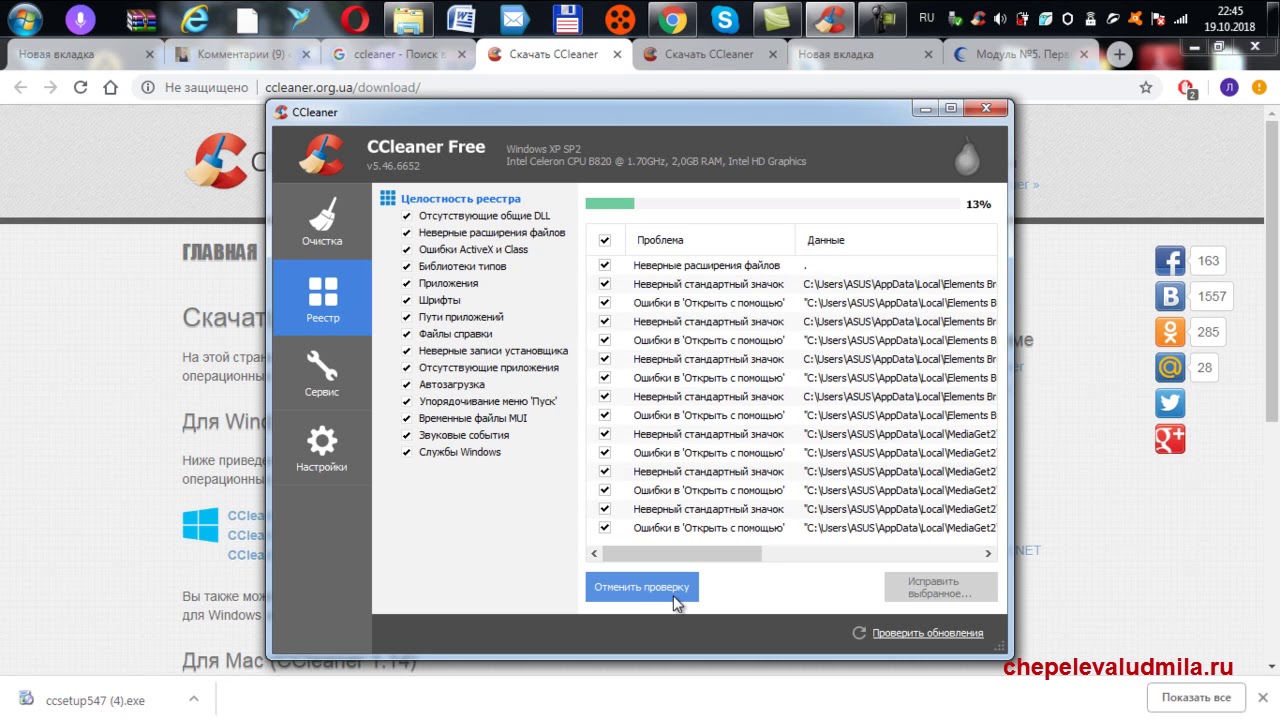Click the Chrome back arrow
The width and height of the screenshot is (1280, 720).
(x=20, y=88)
